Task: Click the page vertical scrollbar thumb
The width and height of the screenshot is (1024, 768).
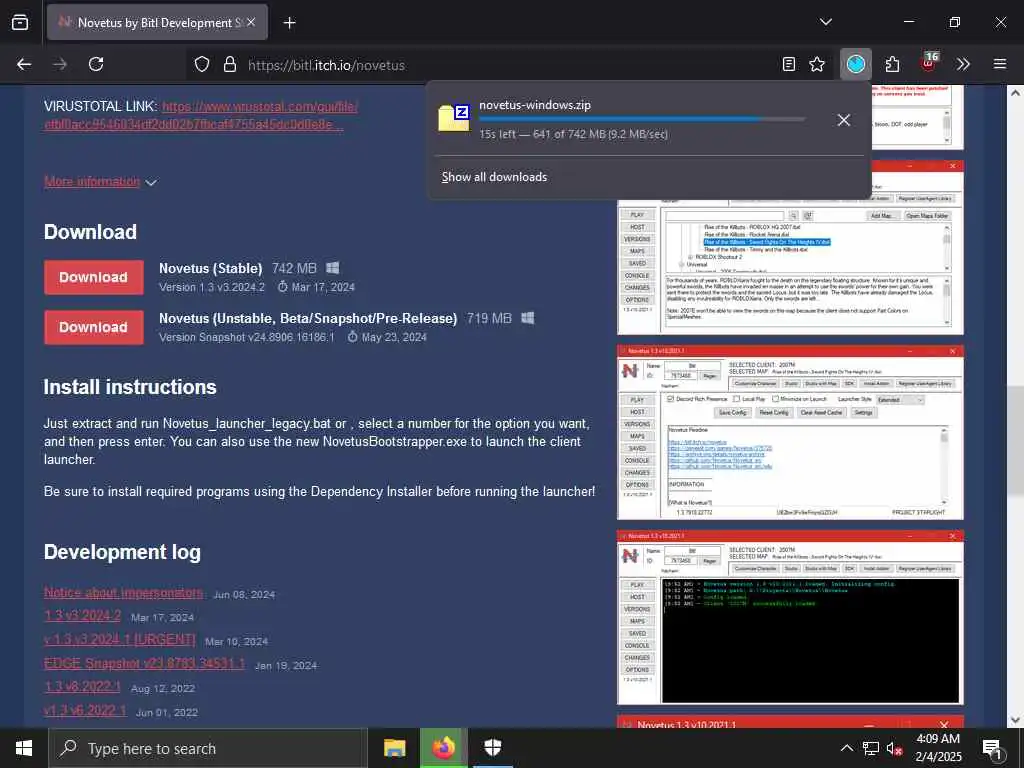Action: point(1014,441)
